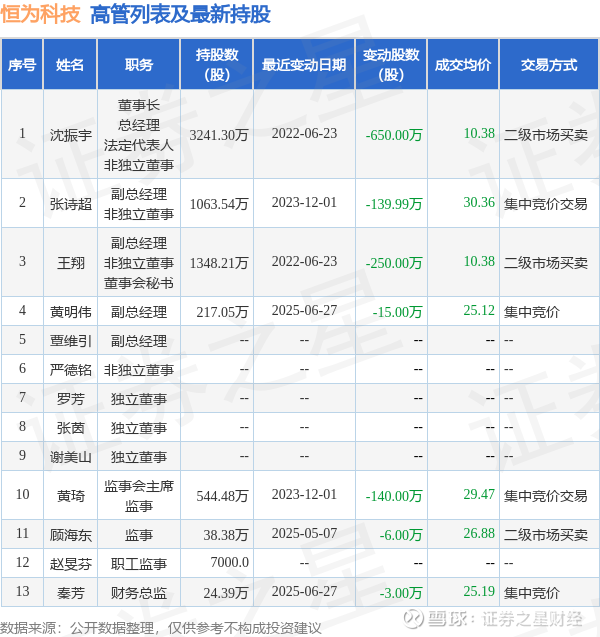600x637 pixels.
Task: Click the 恒为科技 company title
Action: (41, 14)
